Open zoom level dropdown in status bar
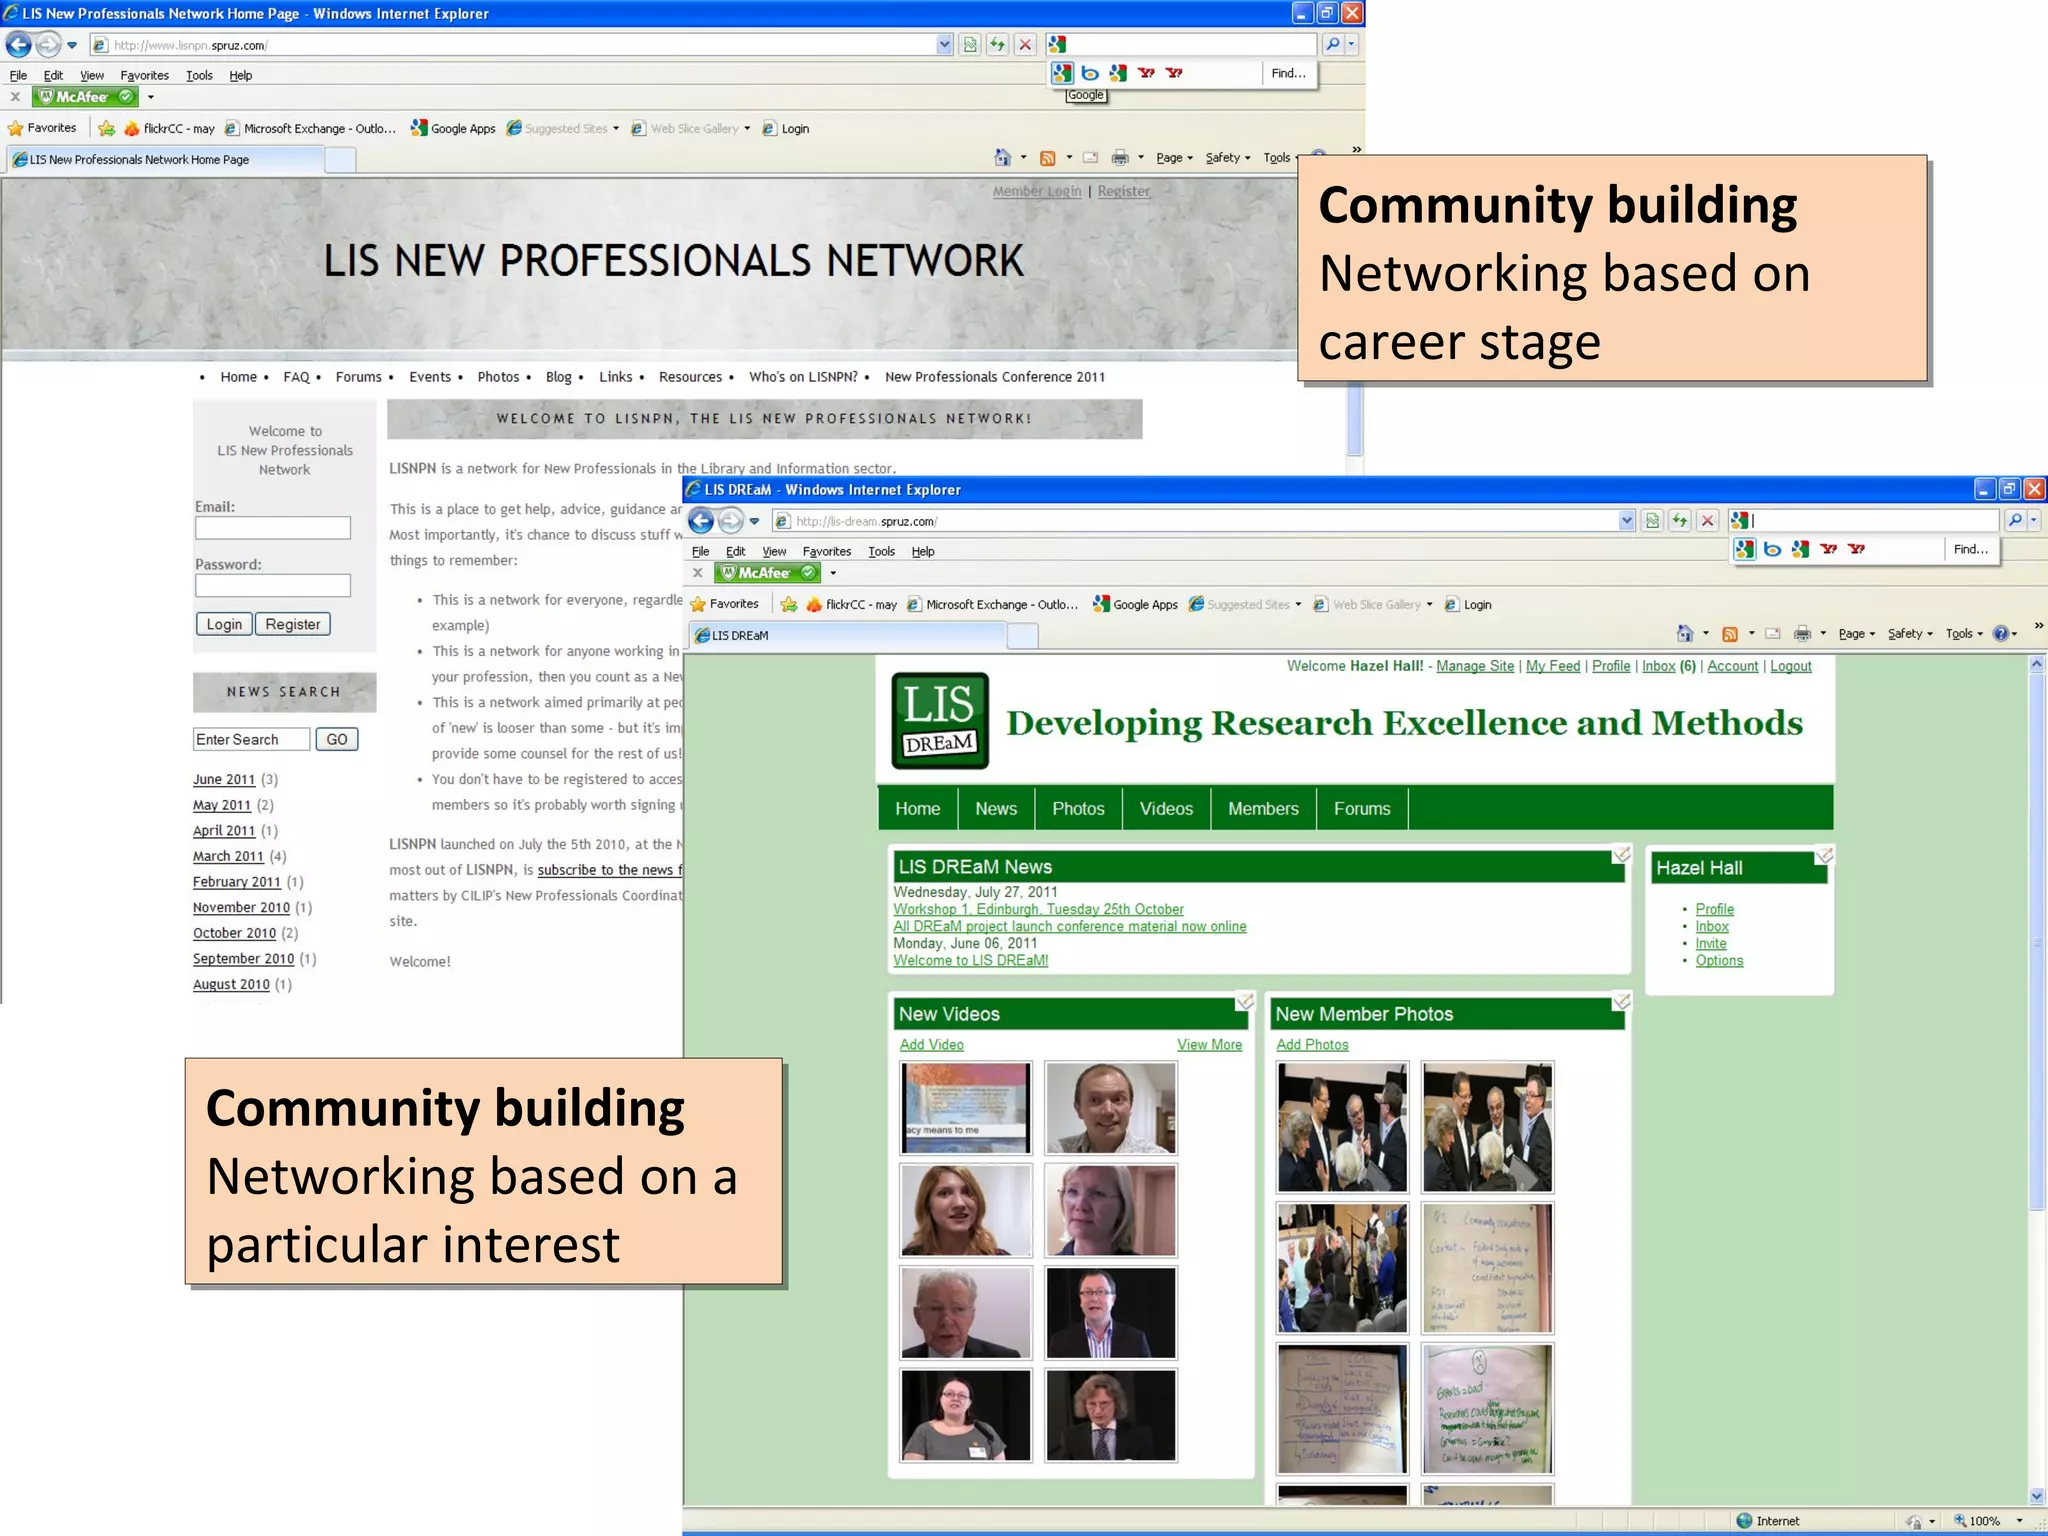This screenshot has width=2048, height=1536. tap(2020, 1521)
